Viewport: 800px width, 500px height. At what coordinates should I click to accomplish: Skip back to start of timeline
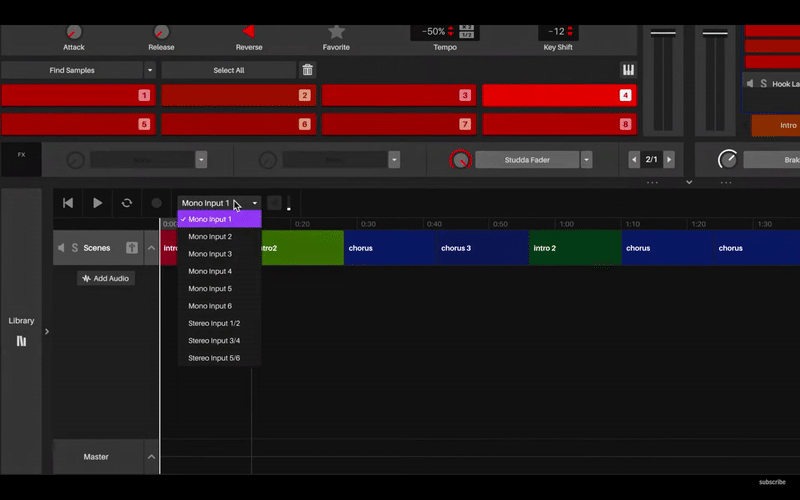tap(68, 203)
